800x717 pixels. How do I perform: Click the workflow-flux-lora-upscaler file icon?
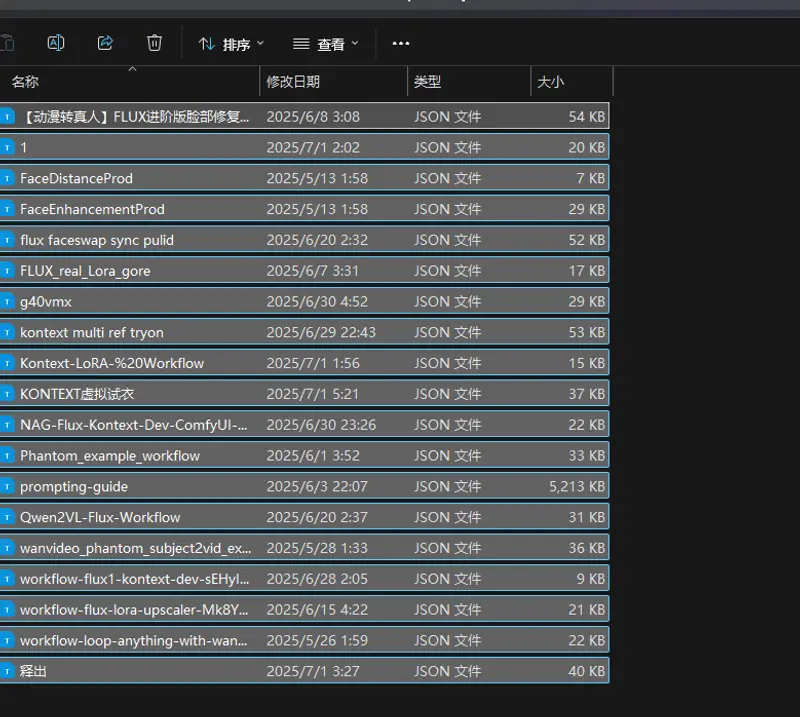click(7, 610)
